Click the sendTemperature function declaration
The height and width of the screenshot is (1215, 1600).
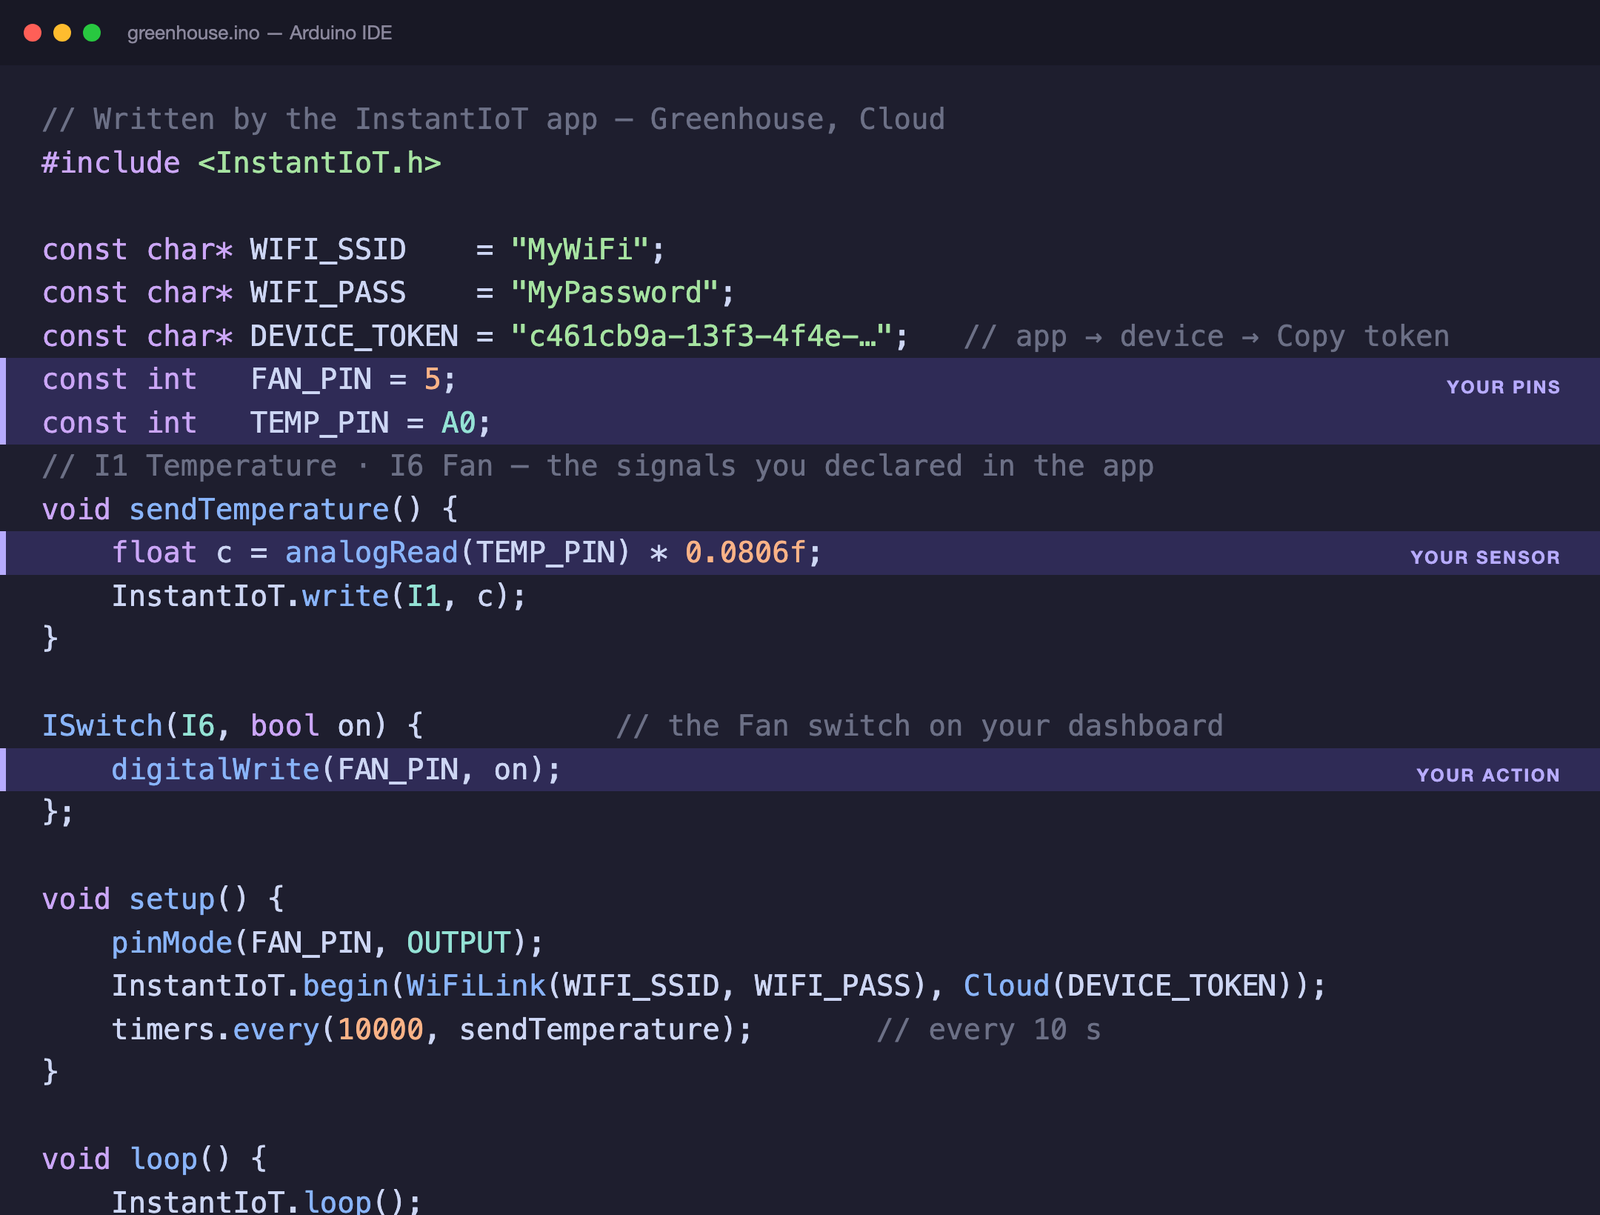[250, 509]
